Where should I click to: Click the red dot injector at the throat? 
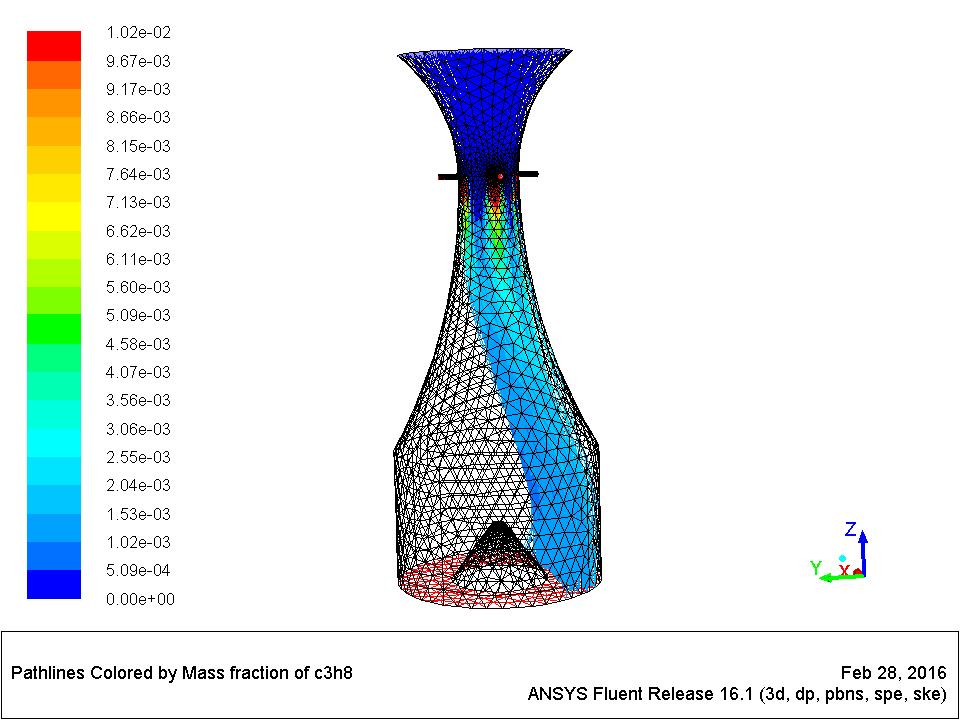pos(500,176)
